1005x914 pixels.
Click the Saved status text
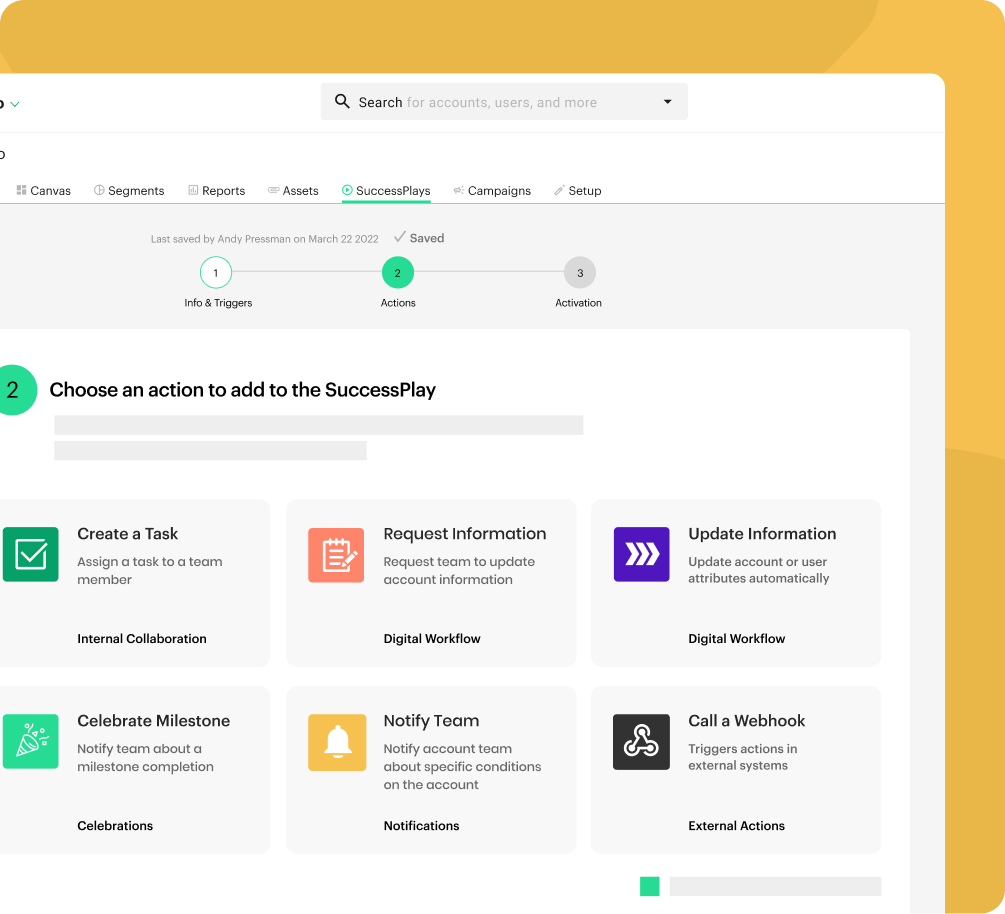427,238
